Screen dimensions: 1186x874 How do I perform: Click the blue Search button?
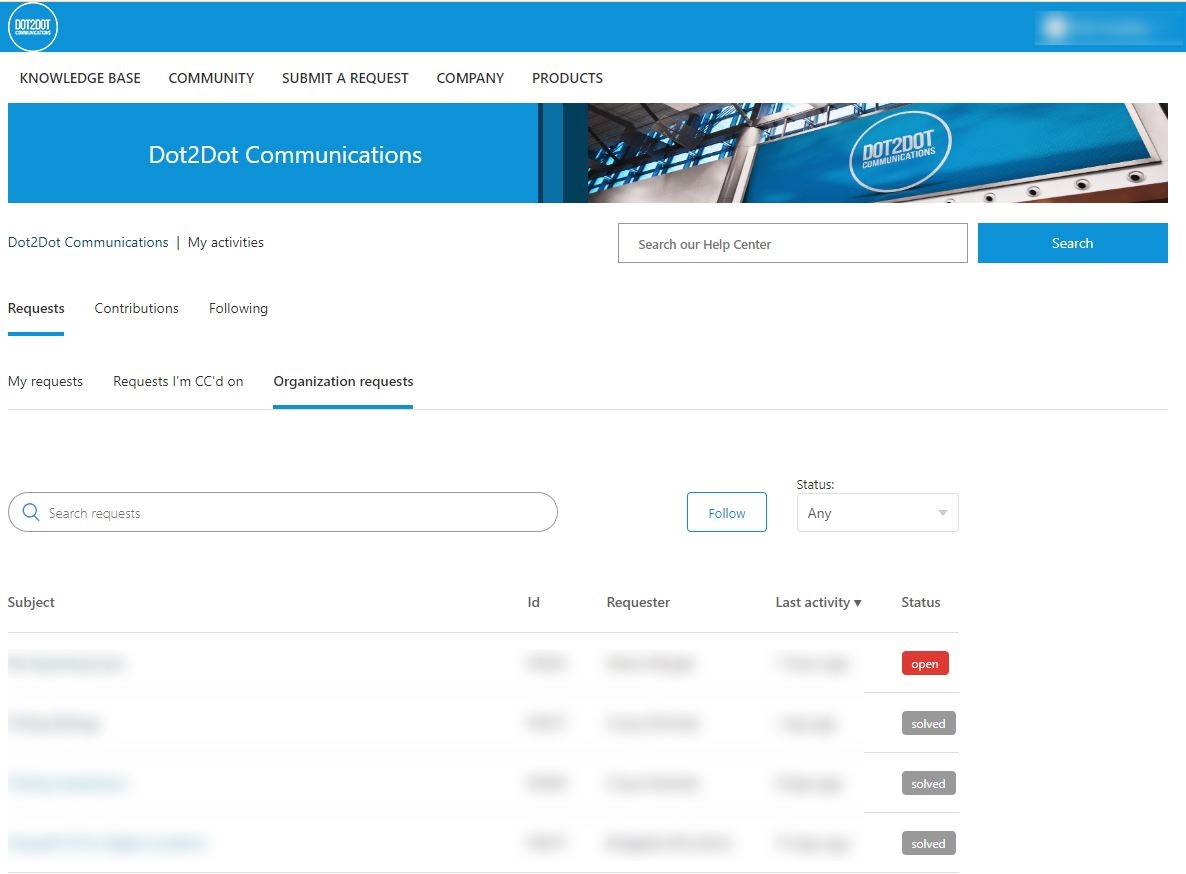tap(1073, 243)
